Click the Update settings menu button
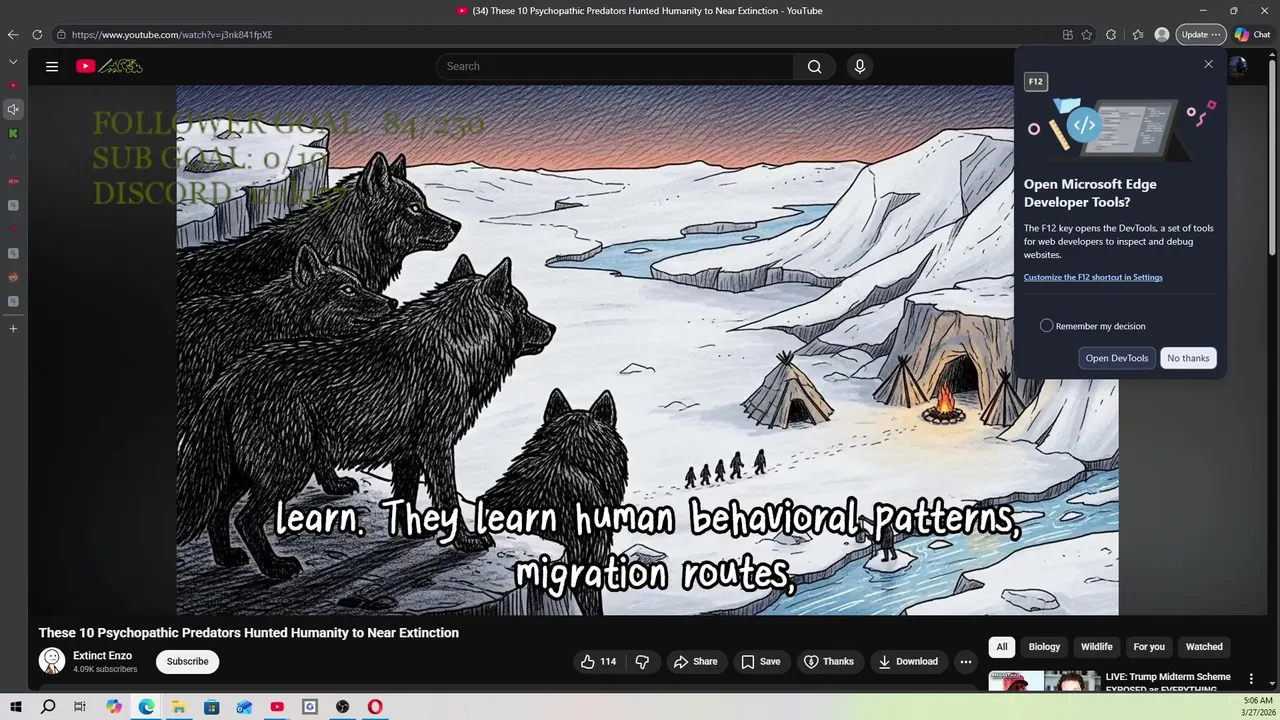This screenshot has width=1280, height=720. tap(1200, 34)
